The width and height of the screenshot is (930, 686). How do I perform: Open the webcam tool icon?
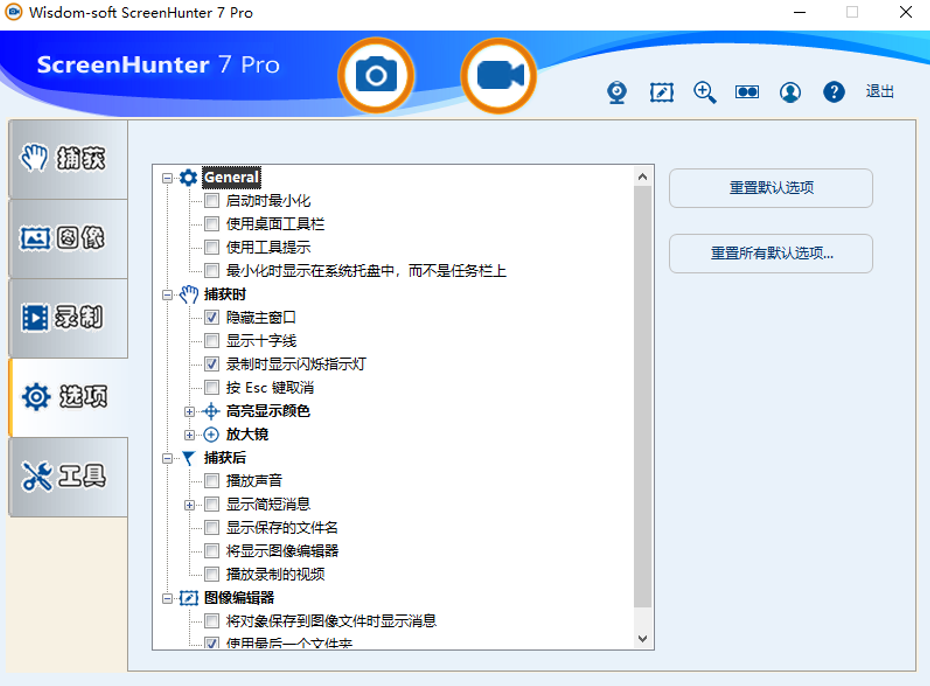617,92
